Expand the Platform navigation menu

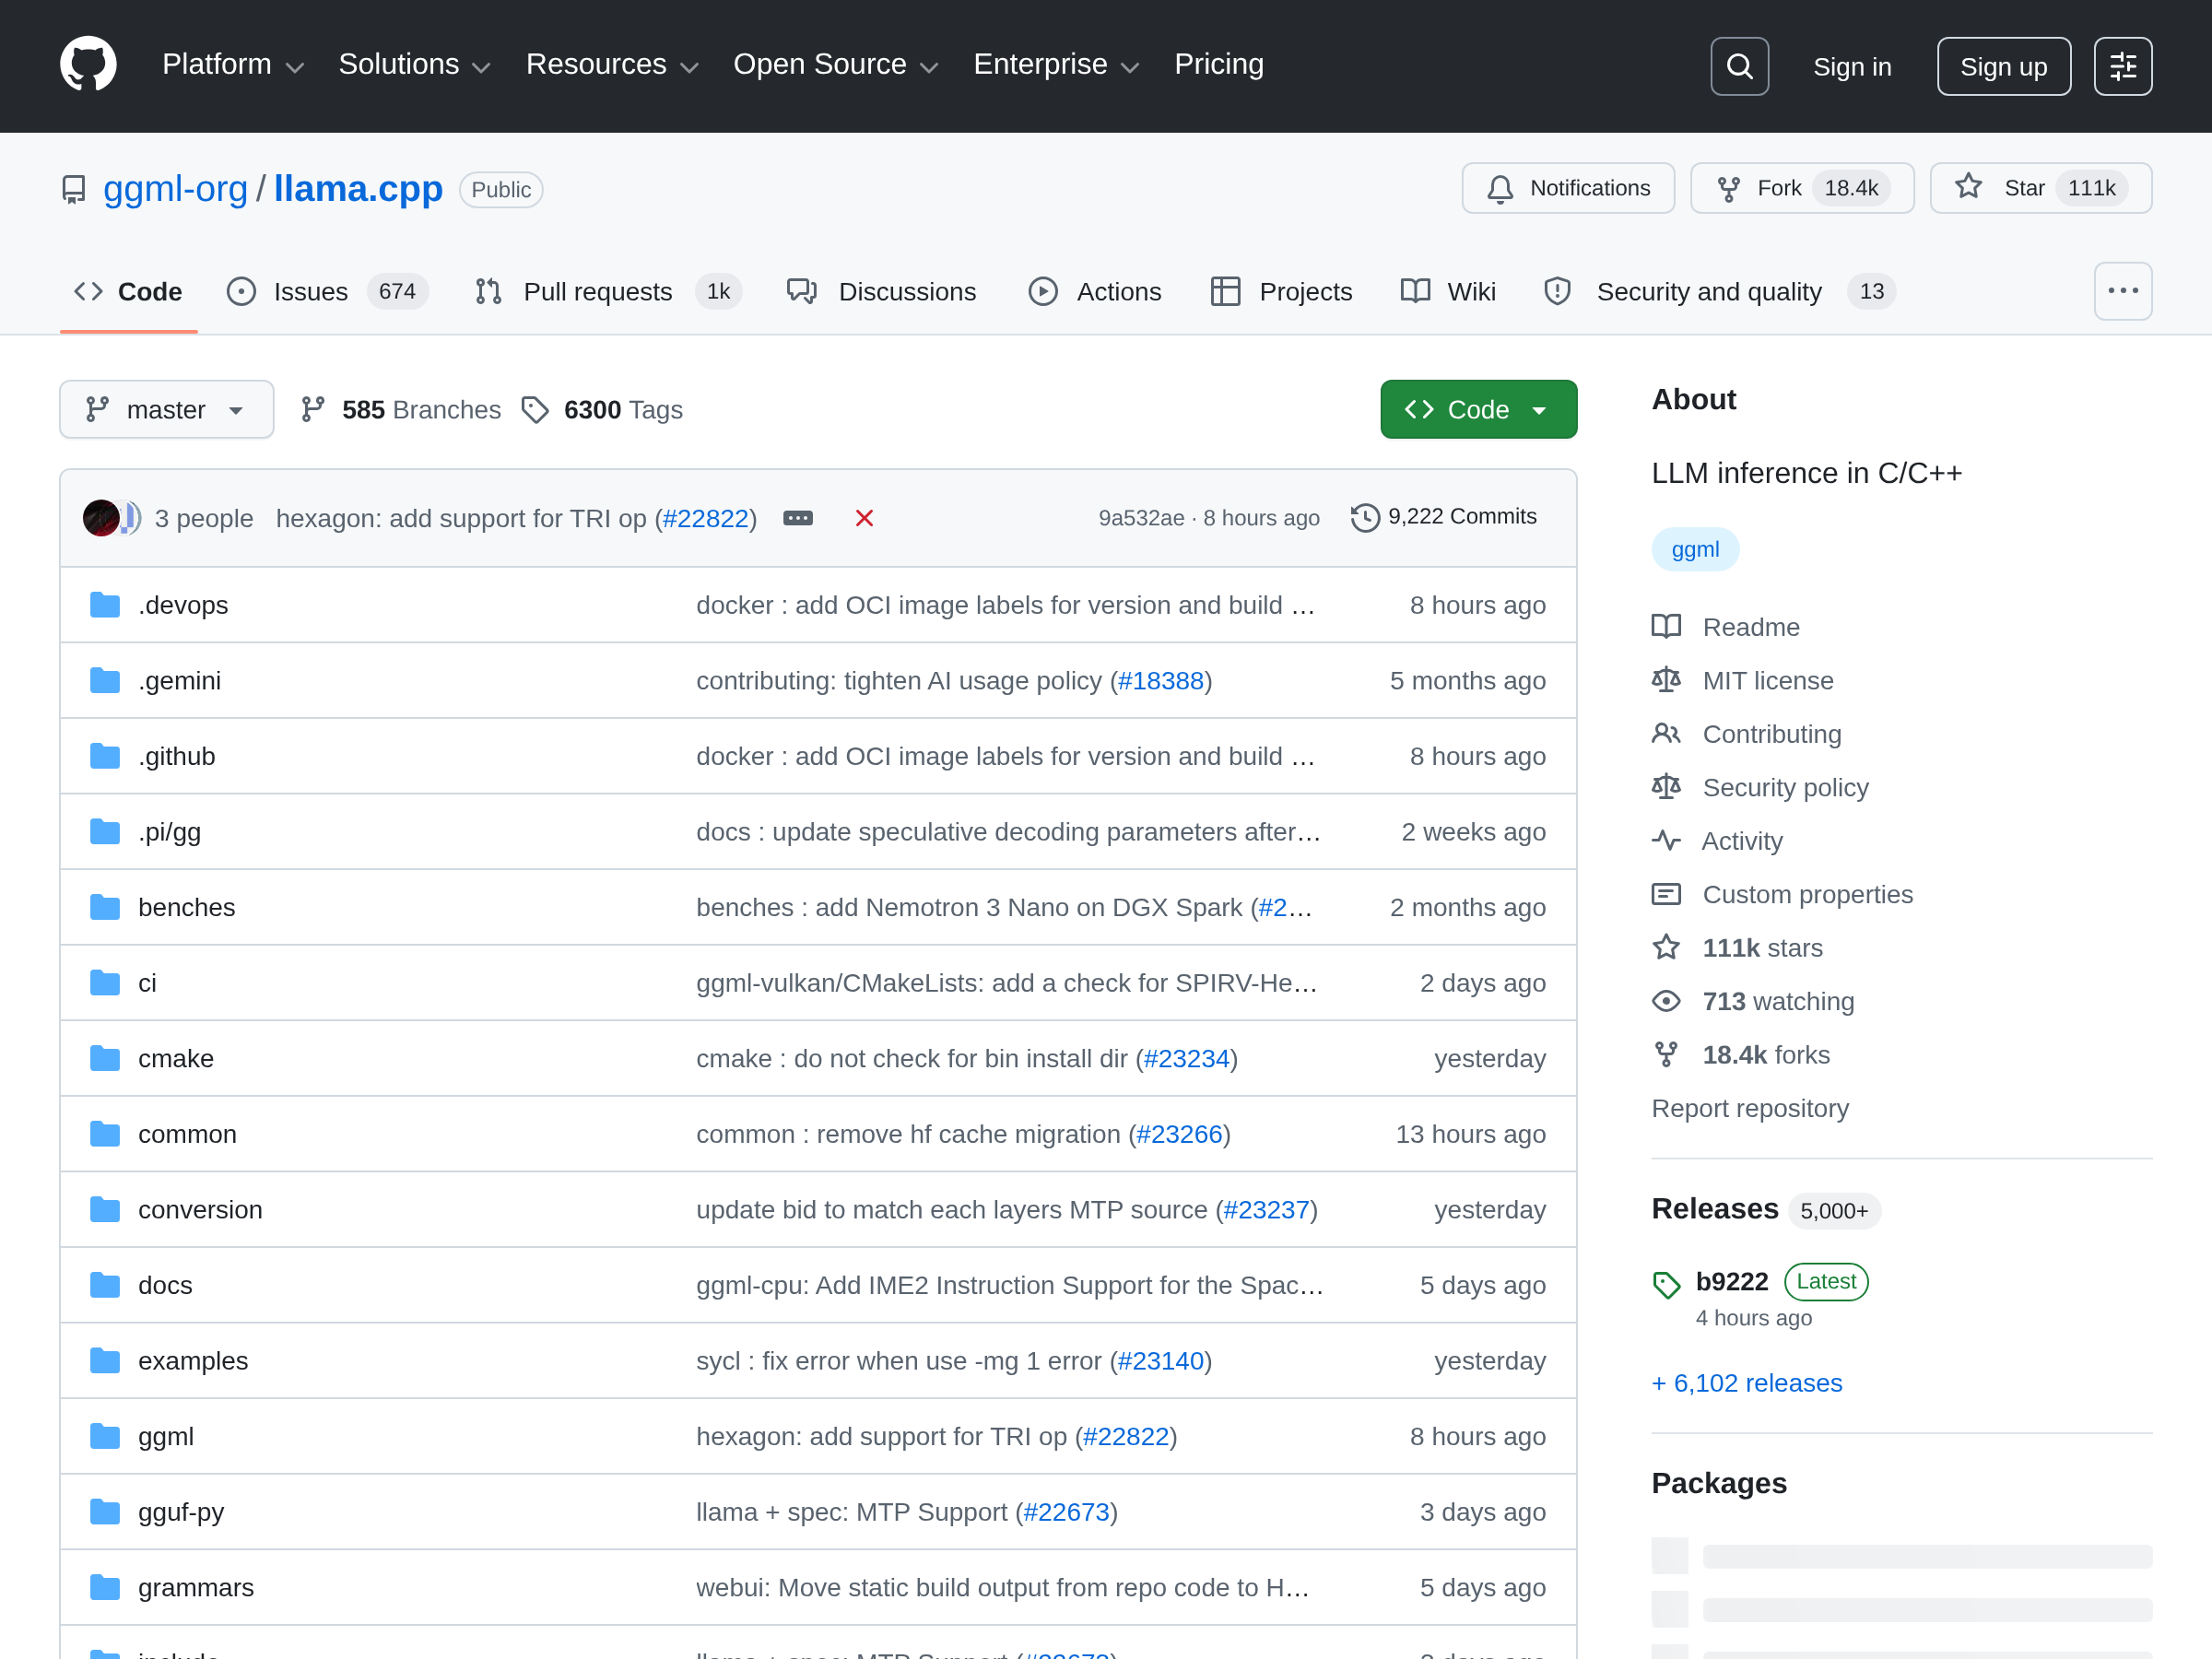pos(232,65)
